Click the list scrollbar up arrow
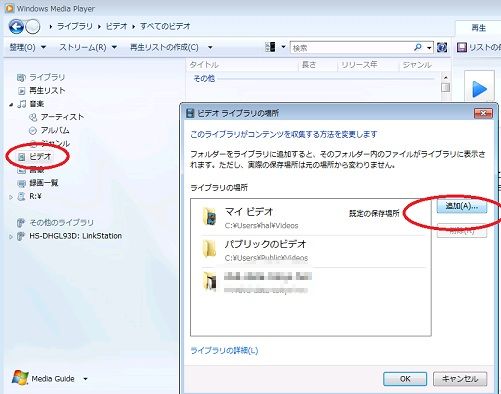 click(x=445, y=77)
